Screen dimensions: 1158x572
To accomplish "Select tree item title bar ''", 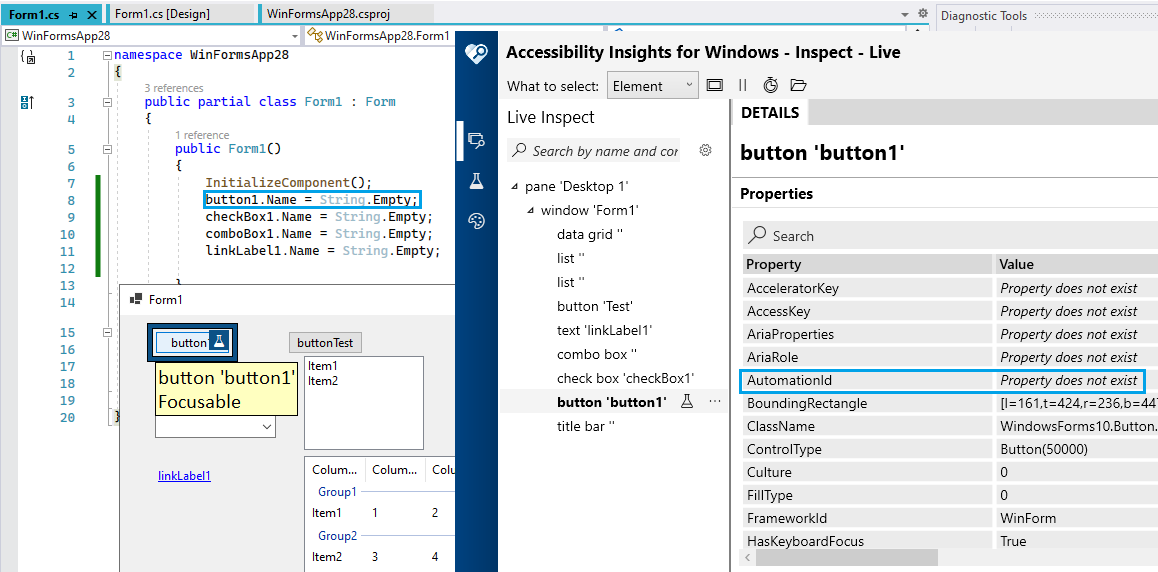I will point(585,426).
